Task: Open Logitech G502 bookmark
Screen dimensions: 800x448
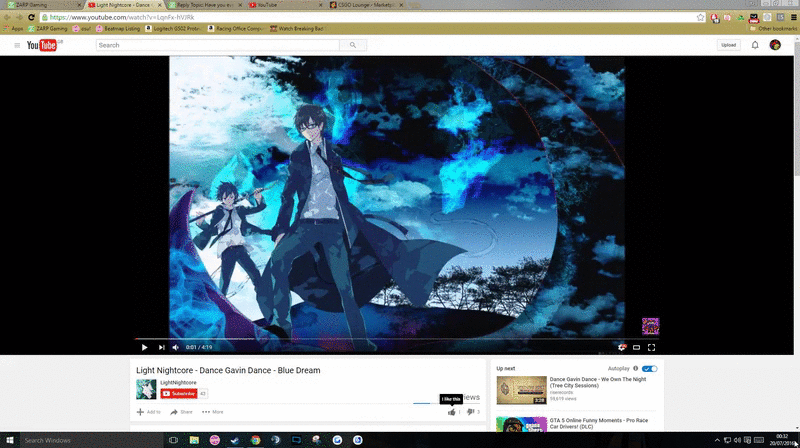Action: point(173,29)
